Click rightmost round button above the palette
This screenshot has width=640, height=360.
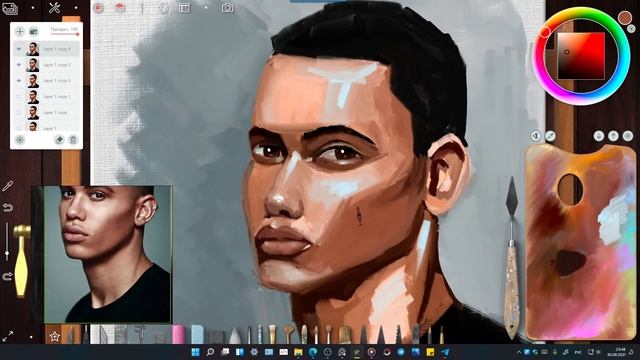tap(628, 136)
